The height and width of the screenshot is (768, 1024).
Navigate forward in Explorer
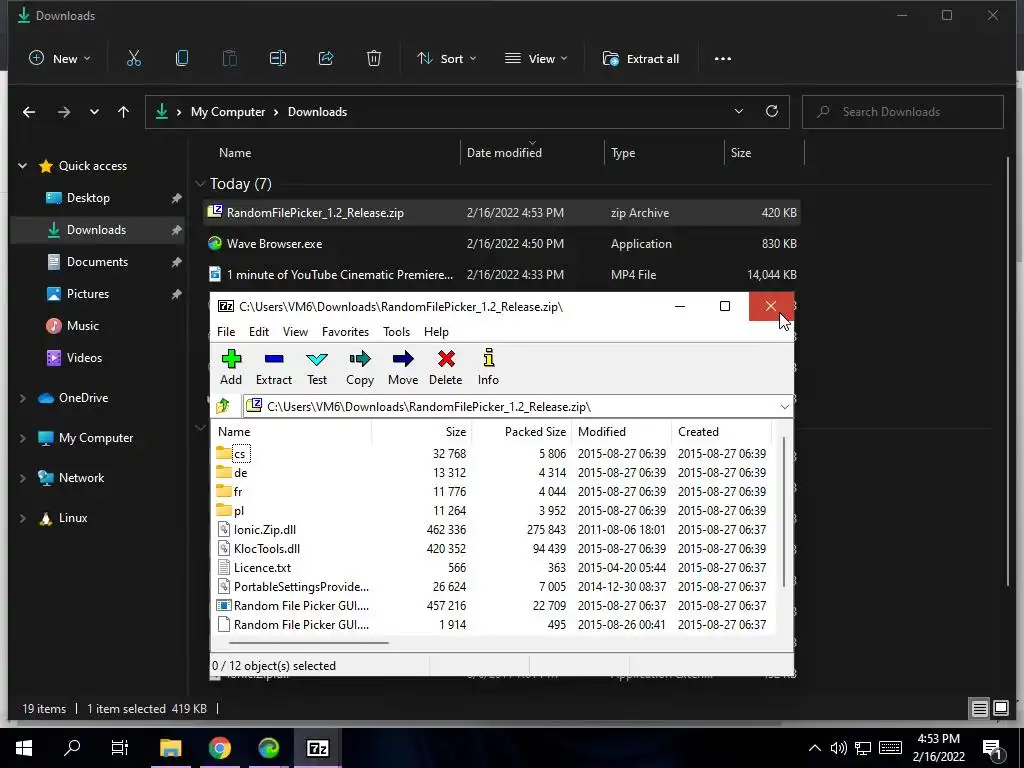click(63, 112)
